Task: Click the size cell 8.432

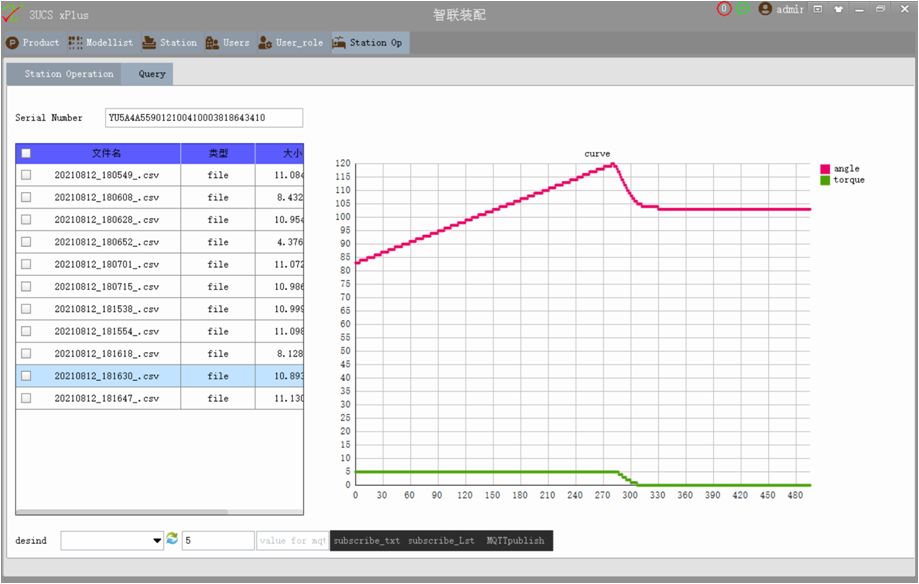Action: tap(280, 197)
